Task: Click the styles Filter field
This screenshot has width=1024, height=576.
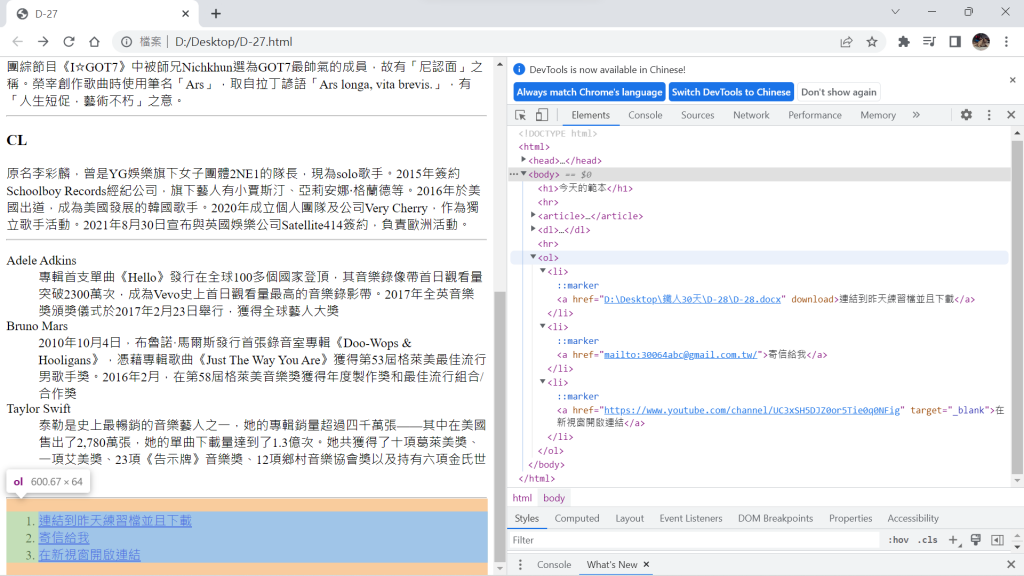Action: tap(695, 540)
